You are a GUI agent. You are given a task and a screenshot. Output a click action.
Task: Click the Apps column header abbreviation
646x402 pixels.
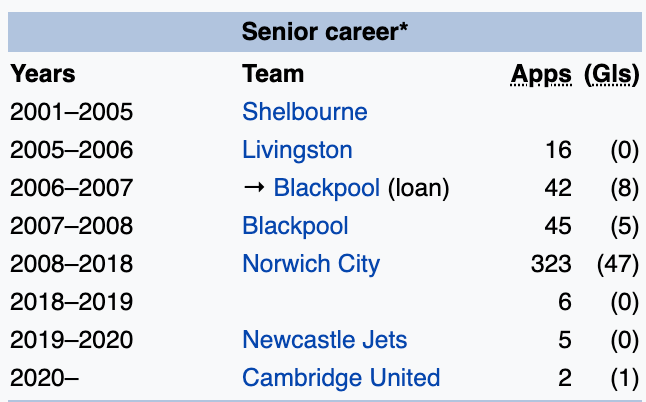click(x=541, y=74)
